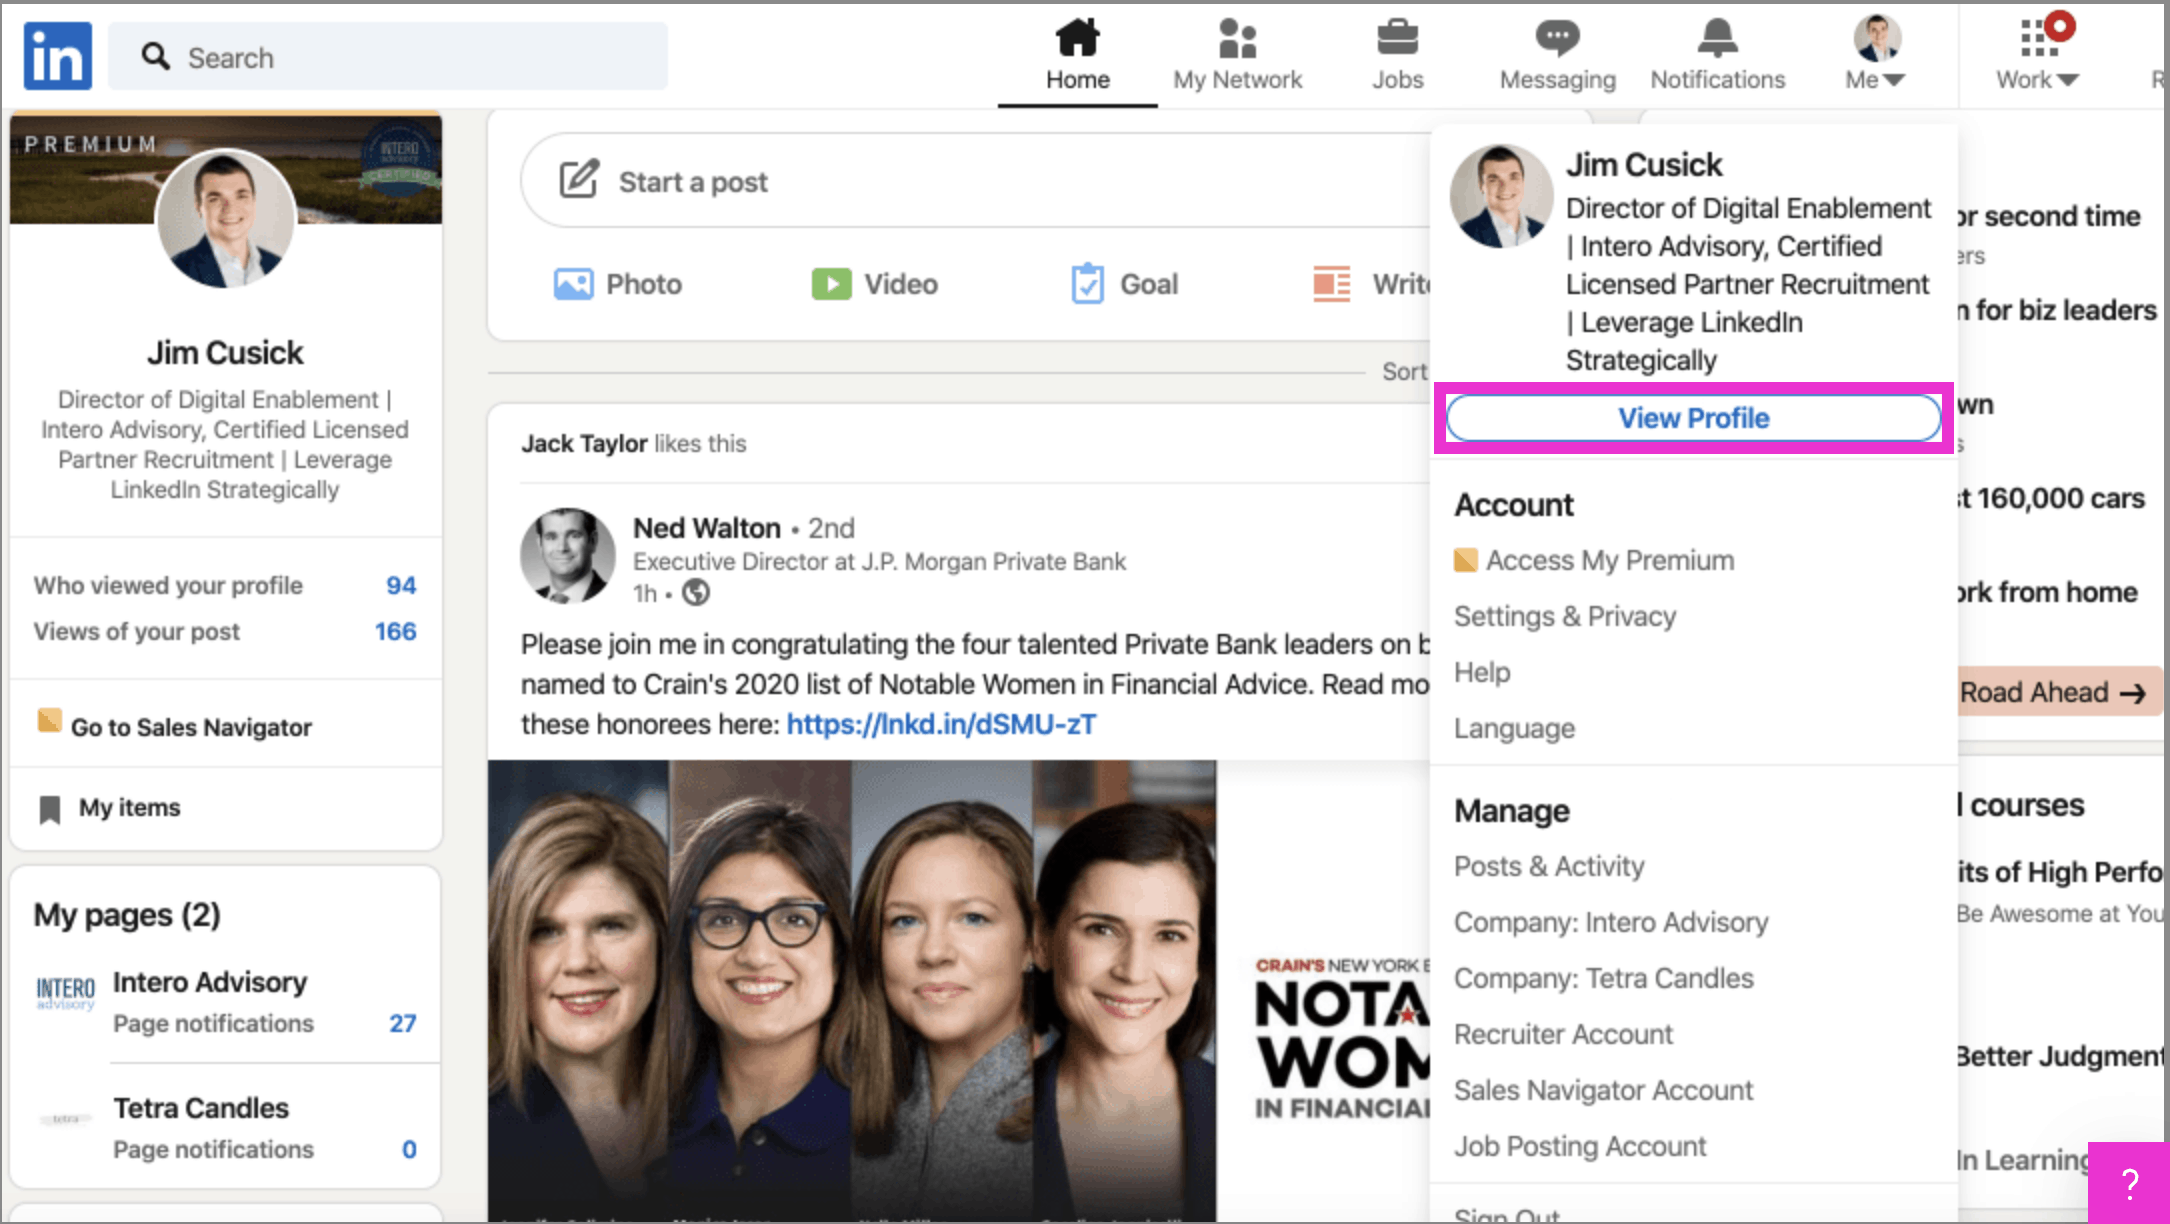Open the lnkd.in/dSMU-zT link
This screenshot has height=1224, width=2170.
click(941, 724)
